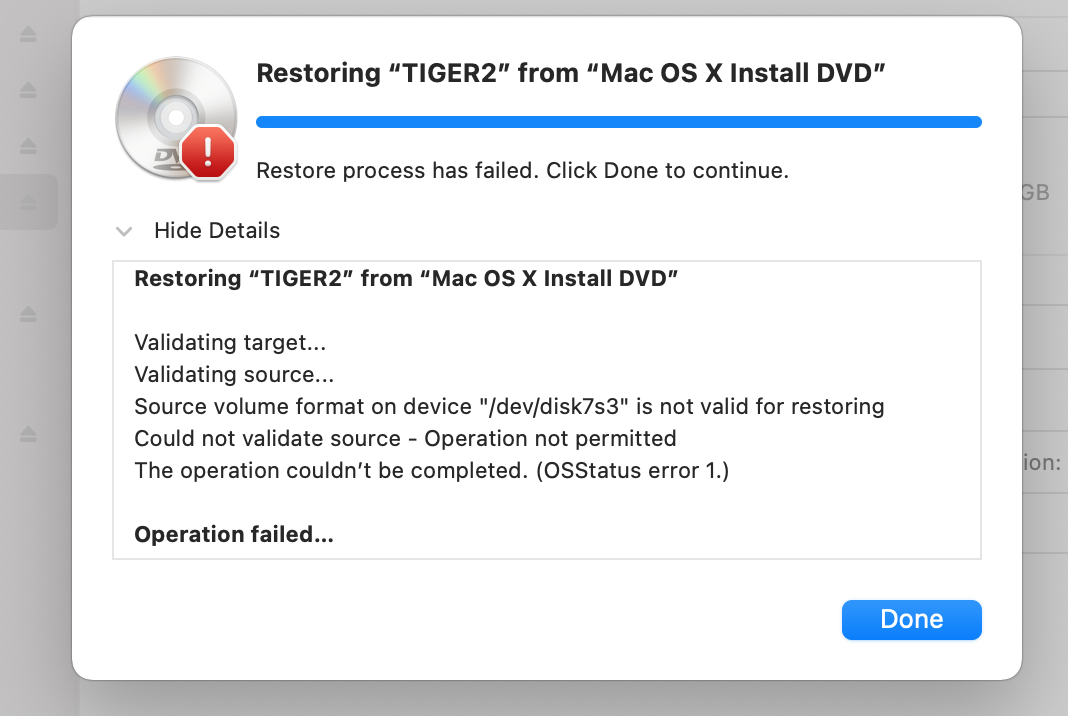Image resolution: width=1068 pixels, height=716 pixels.
Task: Click the "Validating target..." log line
Action: [230, 342]
